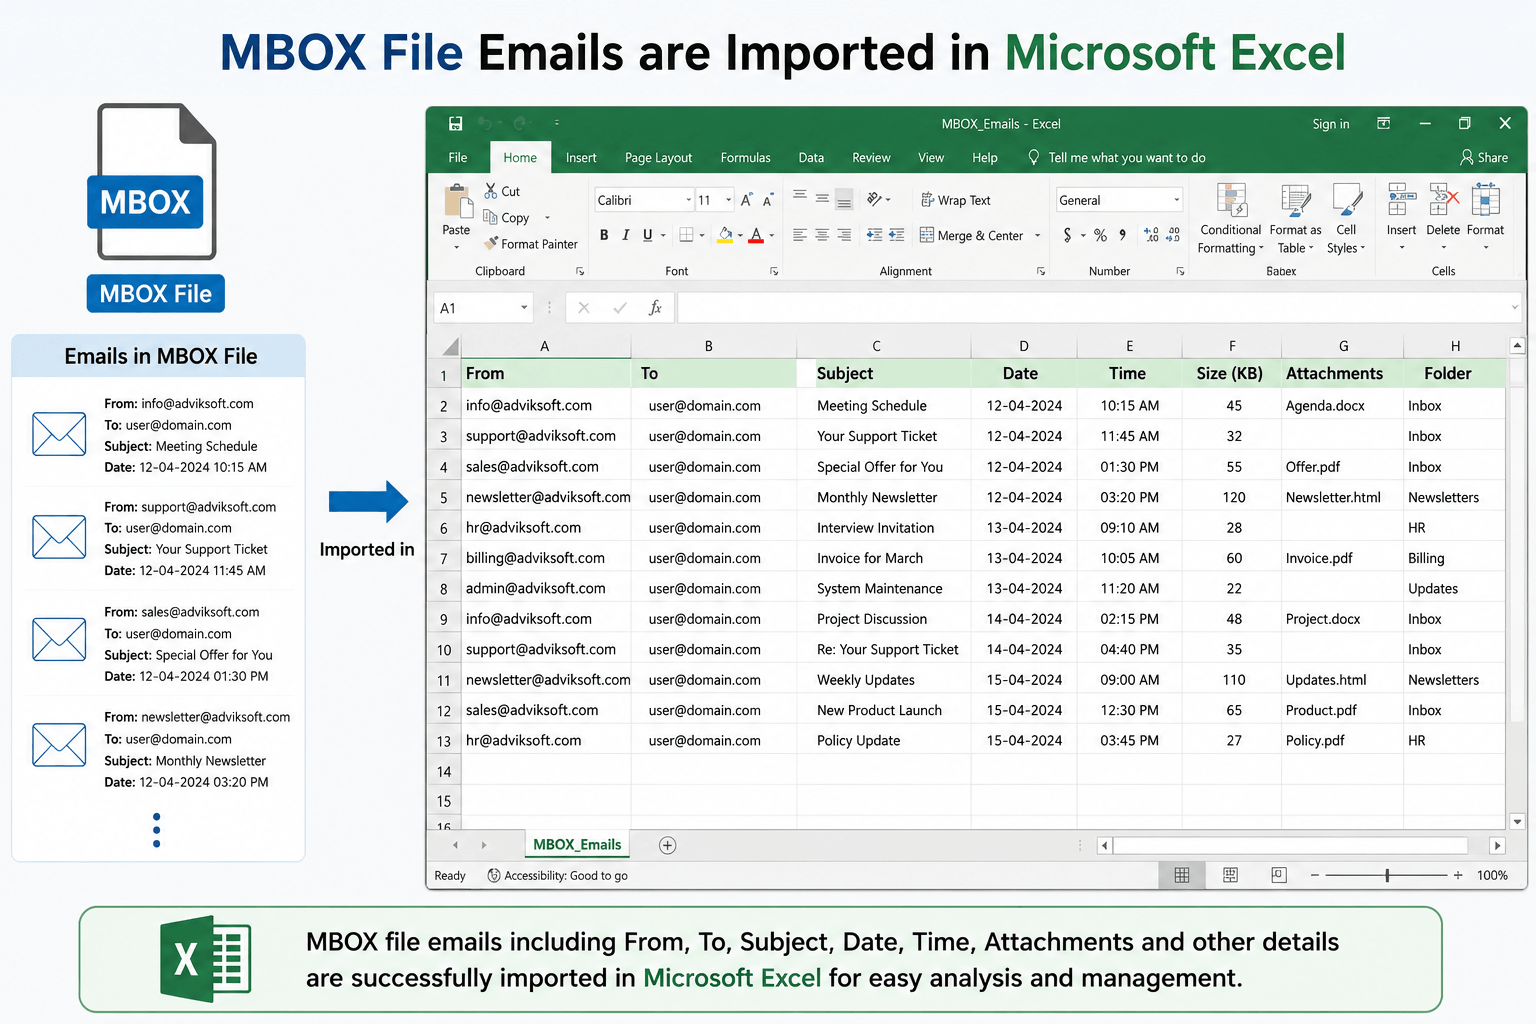Viewport: 1536px width, 1024px height.
Task: Select the MBOX_Emails sheet tab
Action: 577,845
